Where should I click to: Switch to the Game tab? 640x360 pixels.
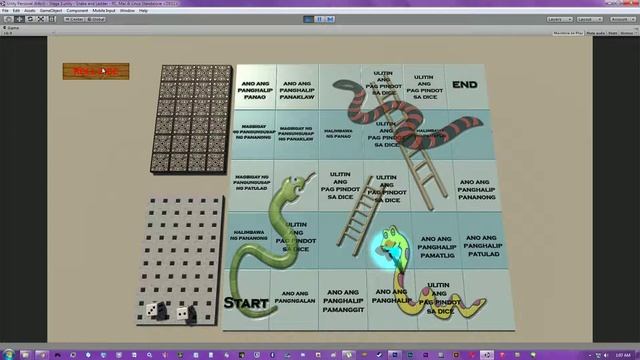point(11,28)
